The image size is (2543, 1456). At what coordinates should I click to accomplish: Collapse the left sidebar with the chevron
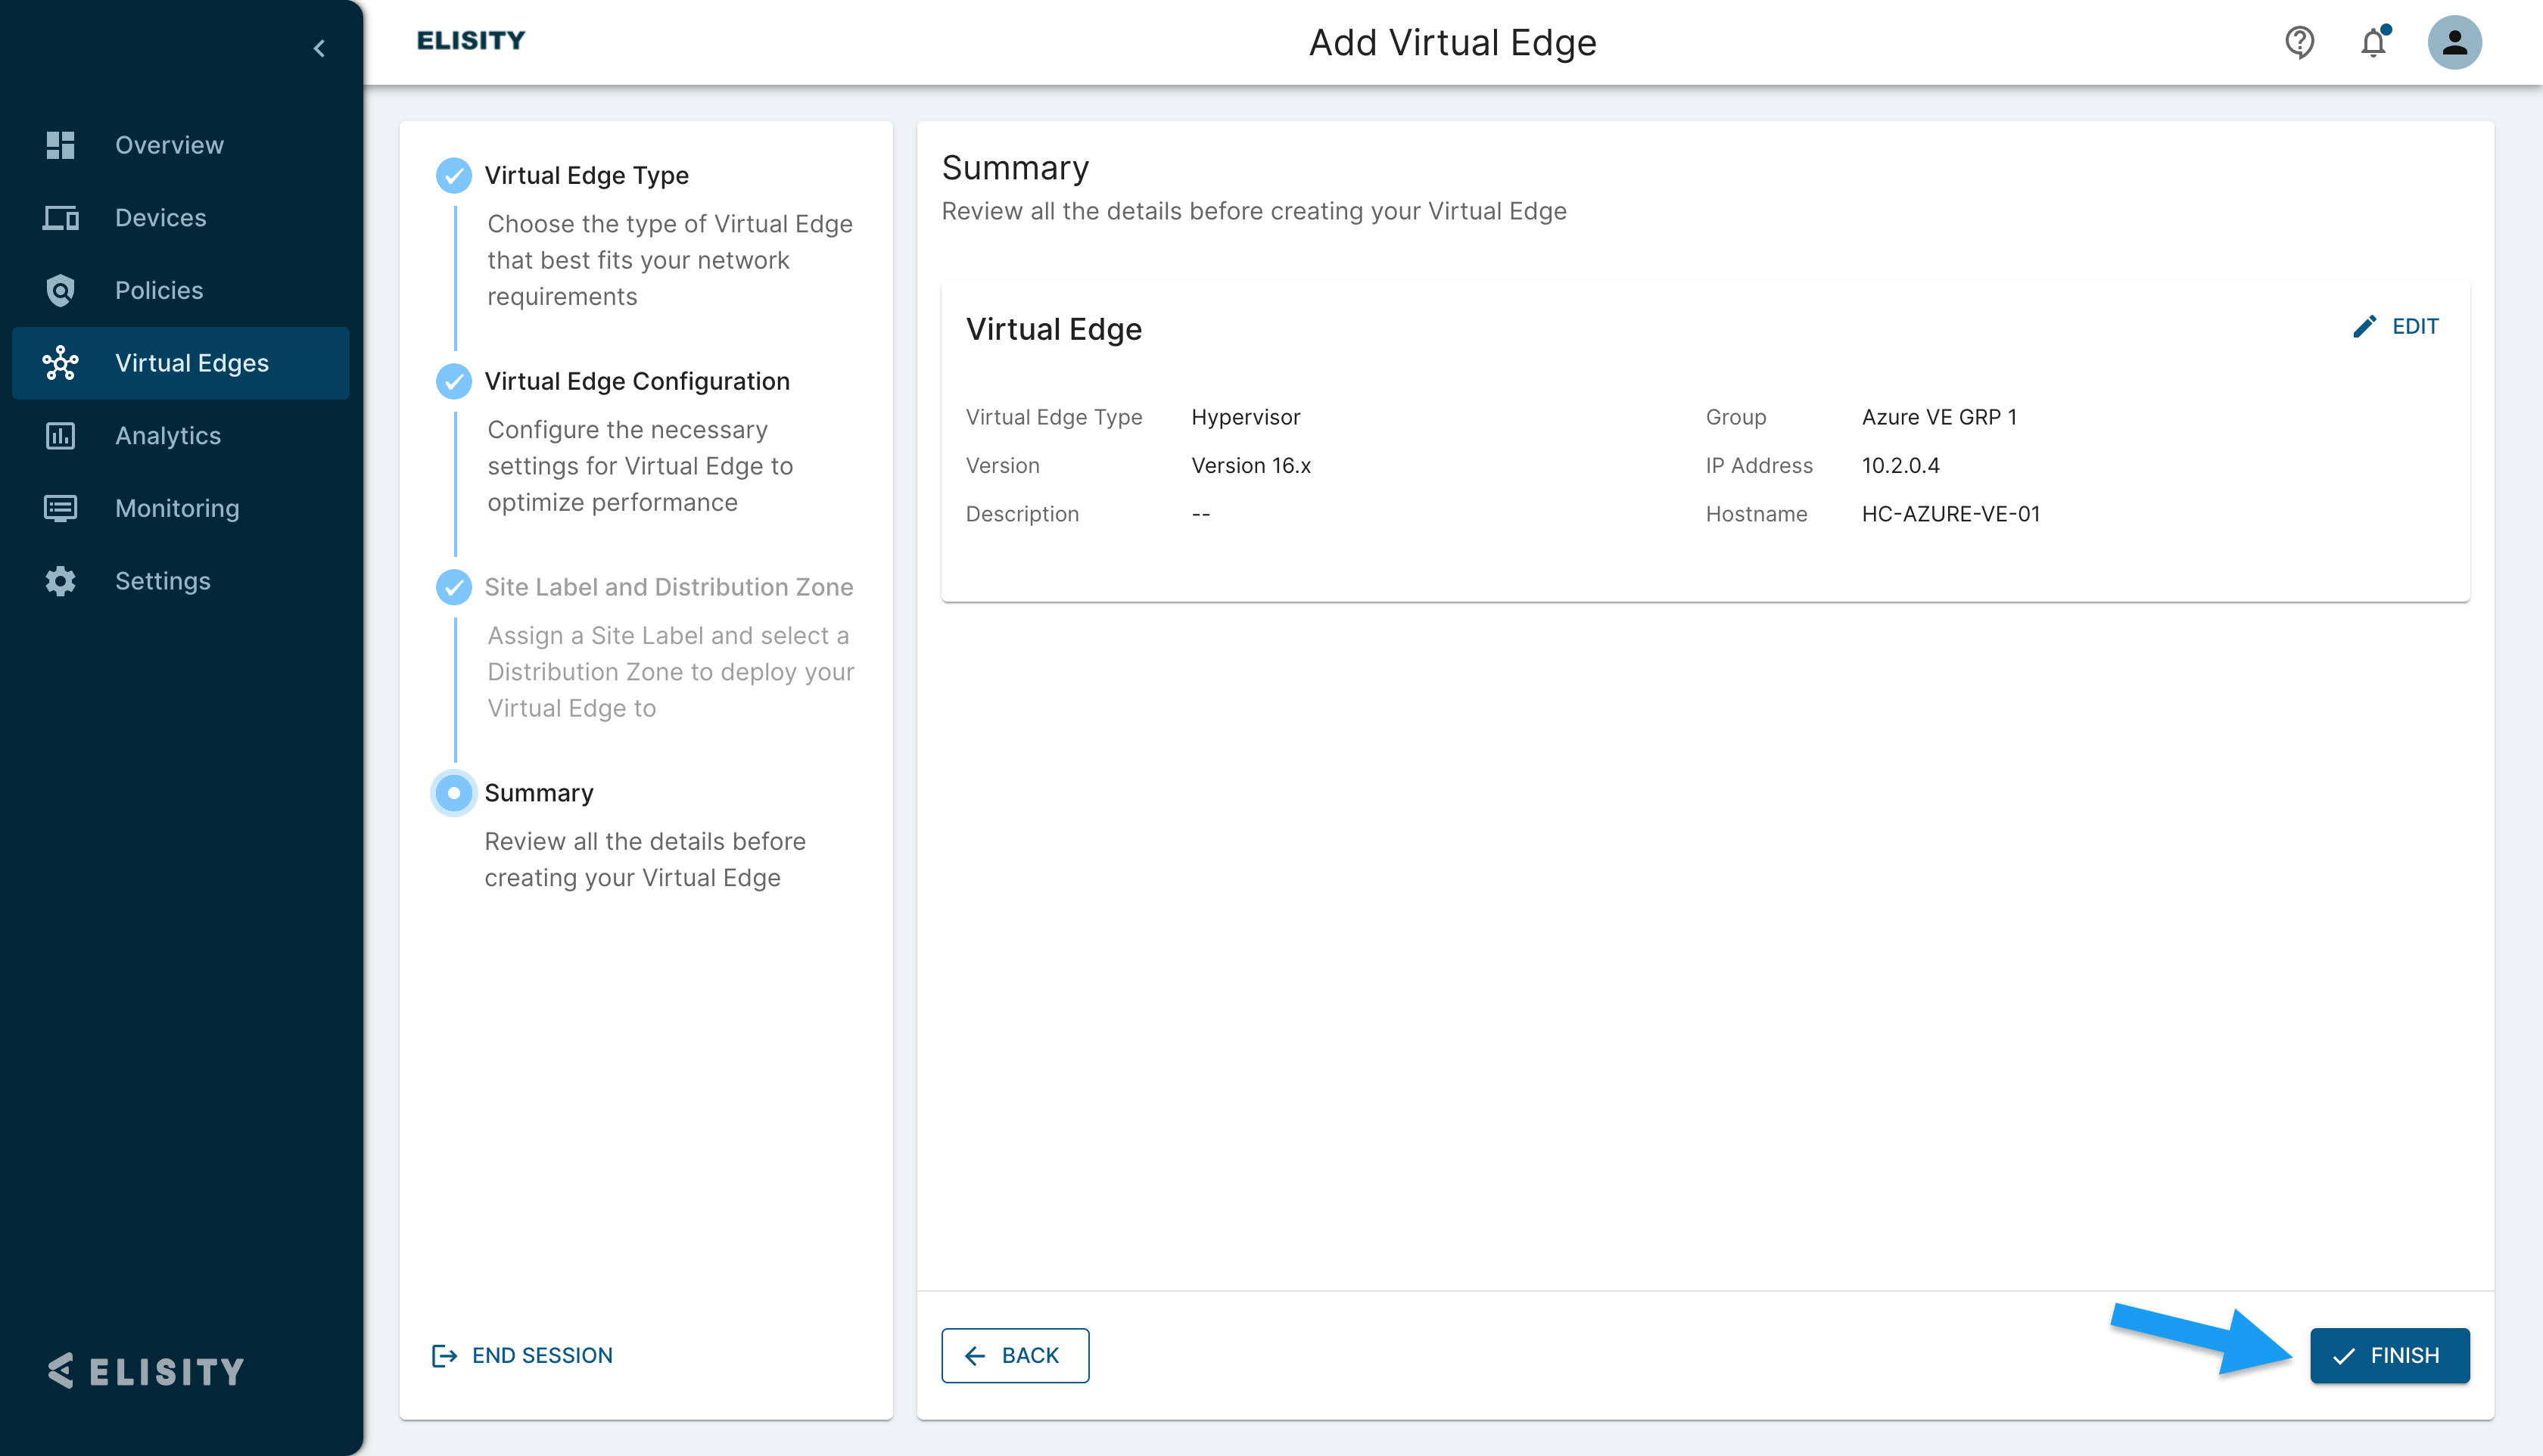[x=319, y=48]
